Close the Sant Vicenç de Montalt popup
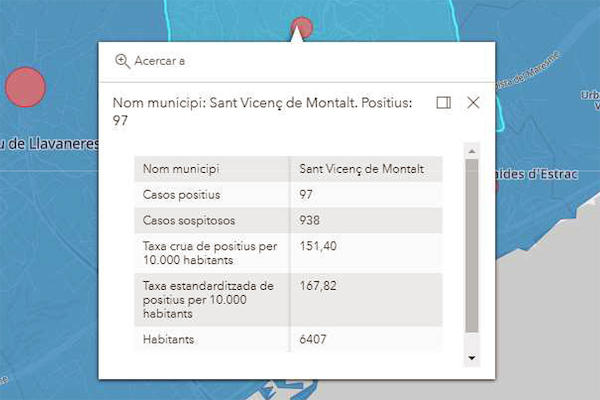Viewport: 600px width, 400px height. tap(474, 102)
